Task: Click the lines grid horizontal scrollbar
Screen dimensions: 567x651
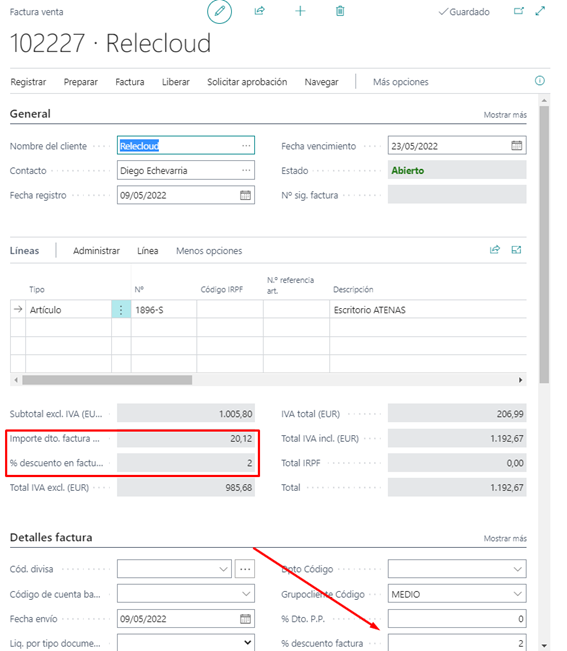Action: pyautogui.click(x=107, y=380)
